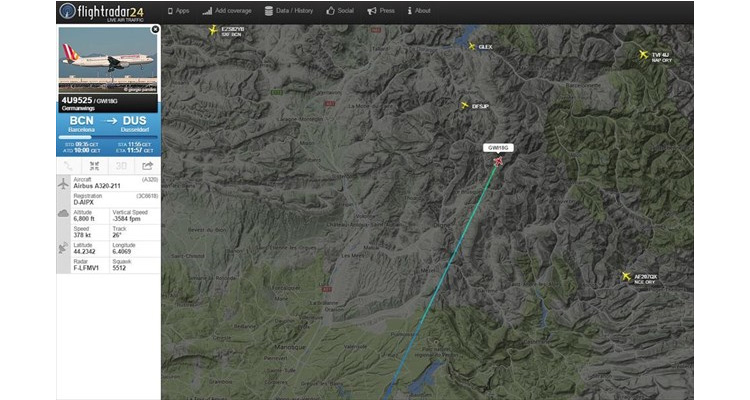Open the About menu
The height and width of the screenshot is (400, 750).
coord(419,11)
